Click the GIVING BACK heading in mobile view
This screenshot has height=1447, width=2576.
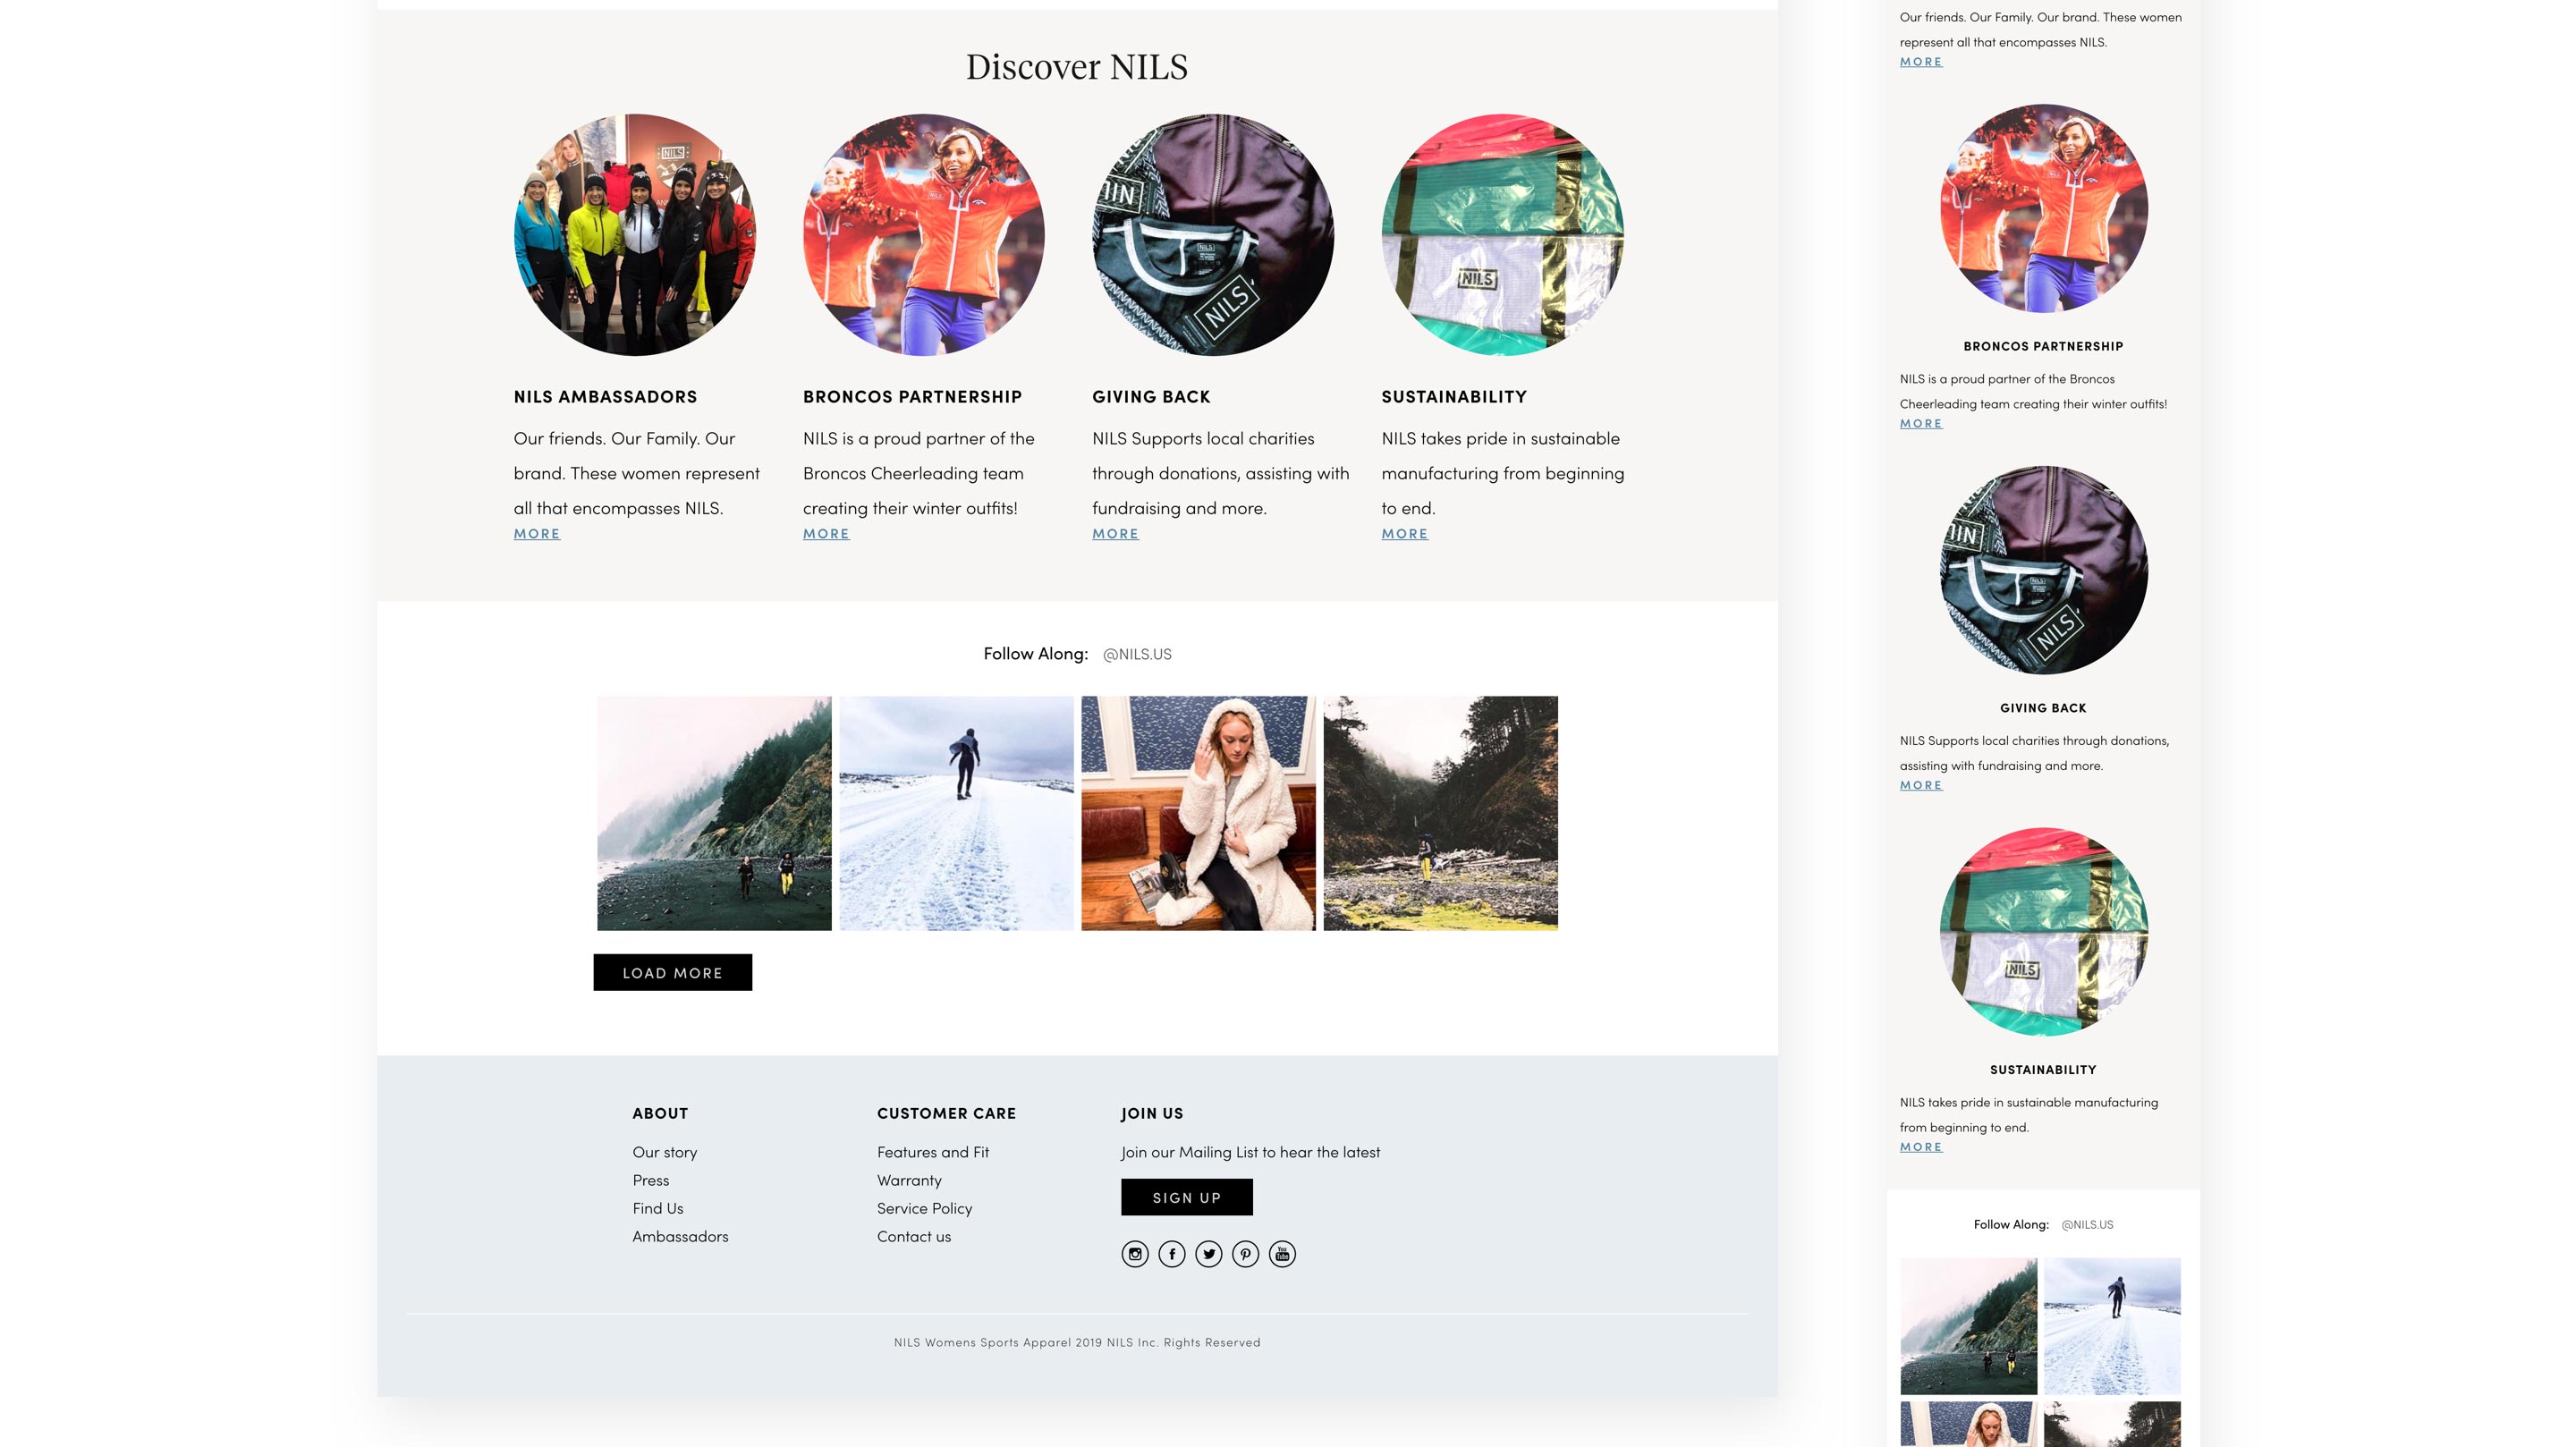2043,708
